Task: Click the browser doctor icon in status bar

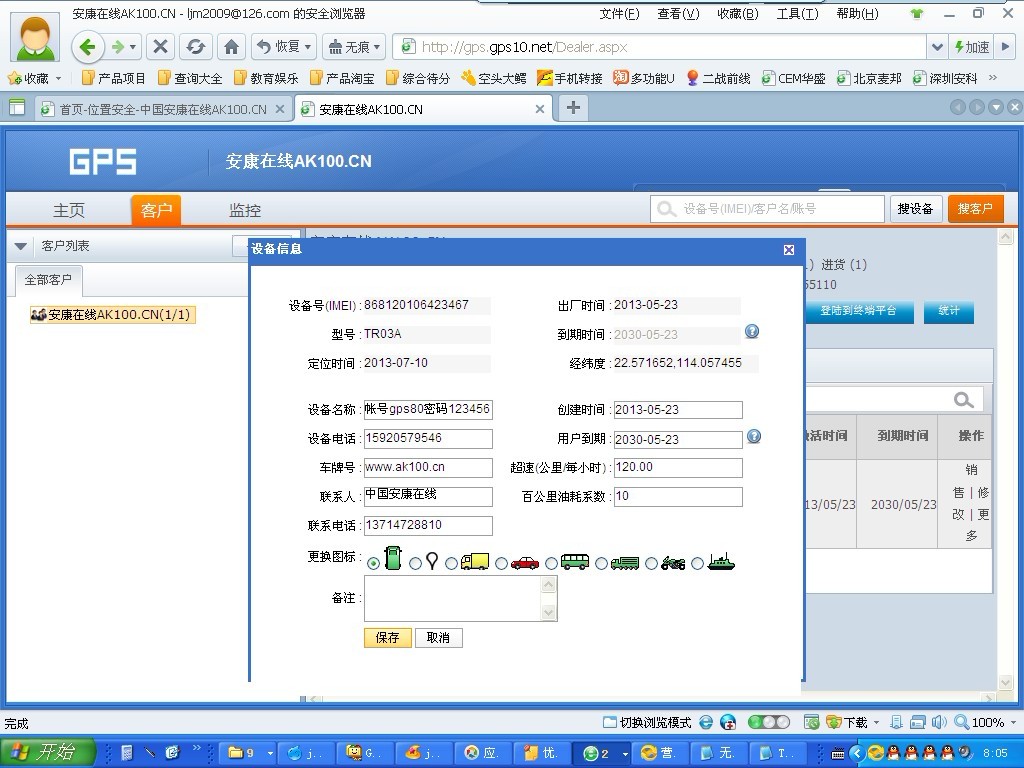Action: pyautogui.click(x=728, y=722)
